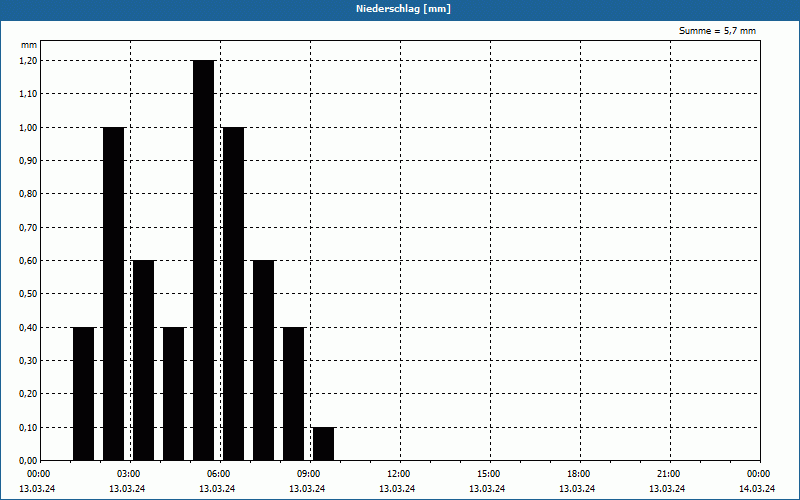Click the 14.03.24 date label

point(757,489)
